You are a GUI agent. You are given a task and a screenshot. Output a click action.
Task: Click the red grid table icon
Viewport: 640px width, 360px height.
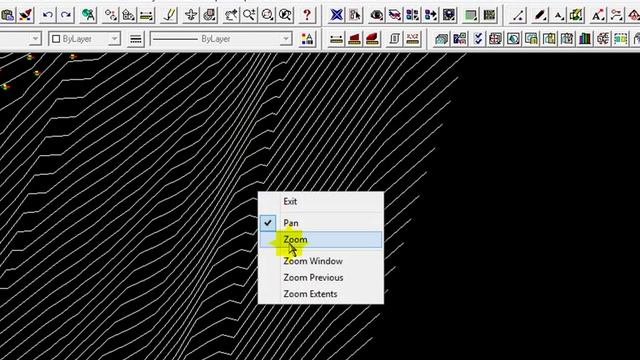pyautogui.click(x=496, y=39)
